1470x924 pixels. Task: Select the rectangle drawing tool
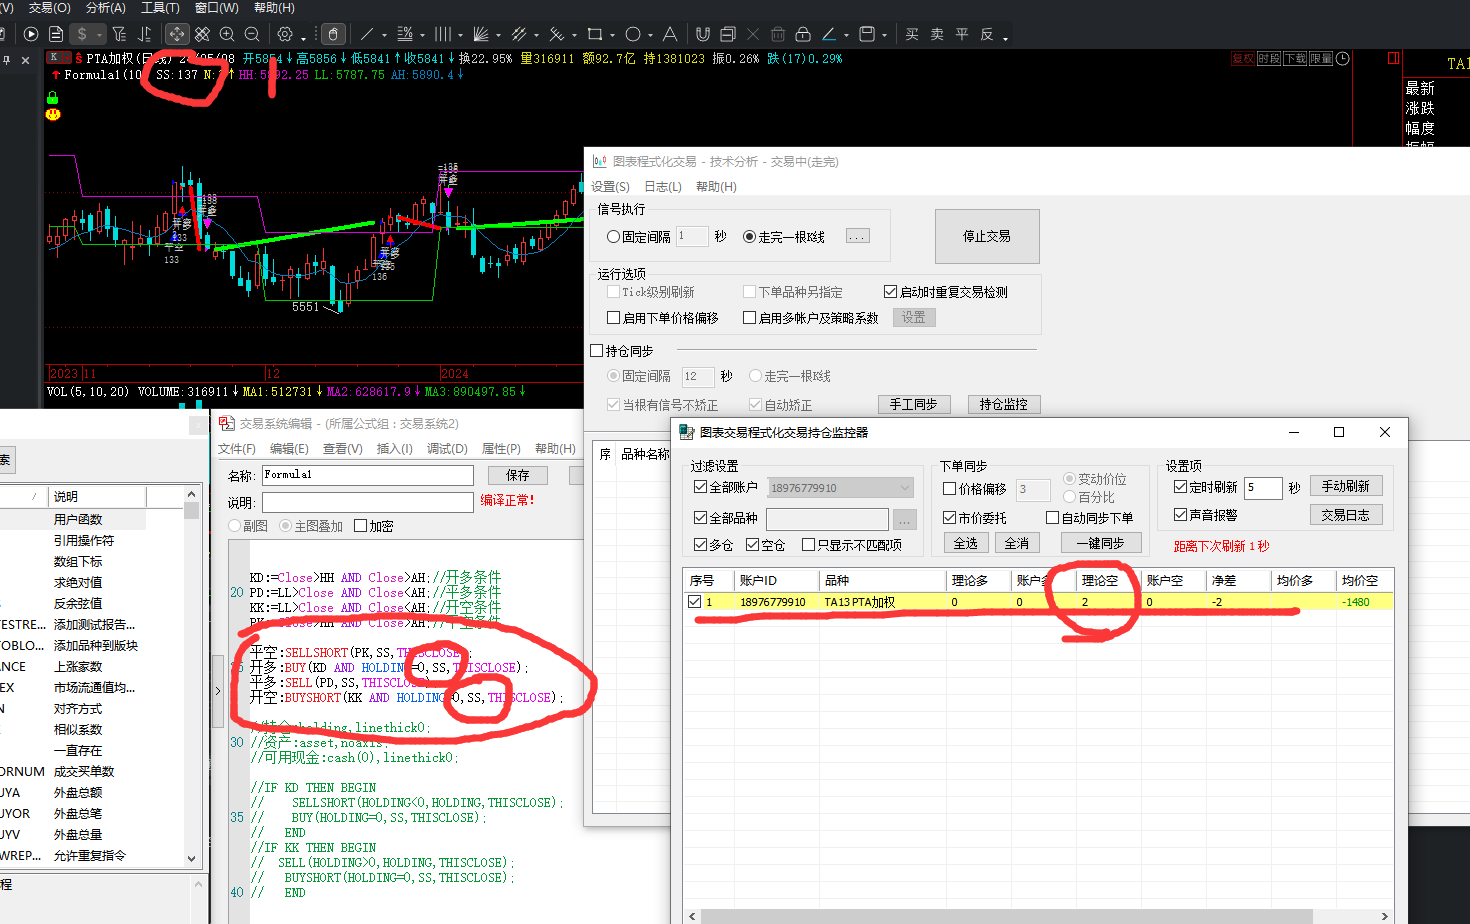[x=595, y=34]
